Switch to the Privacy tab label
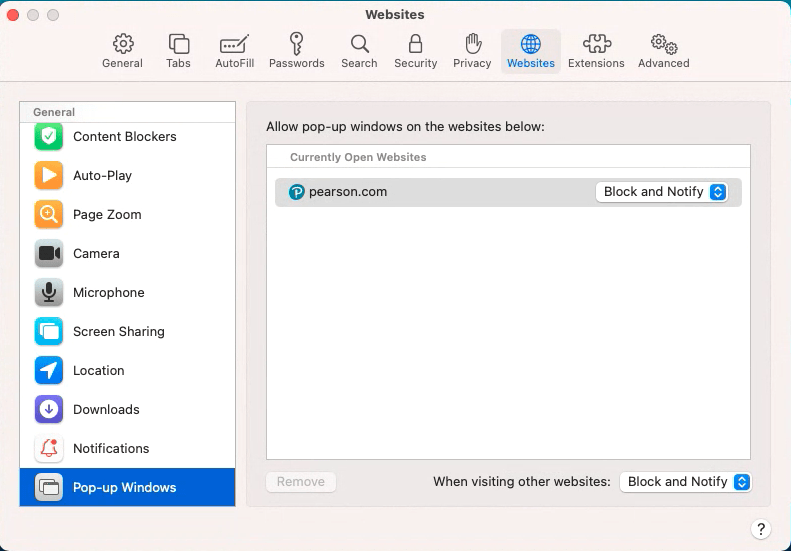 click(472, 63)
